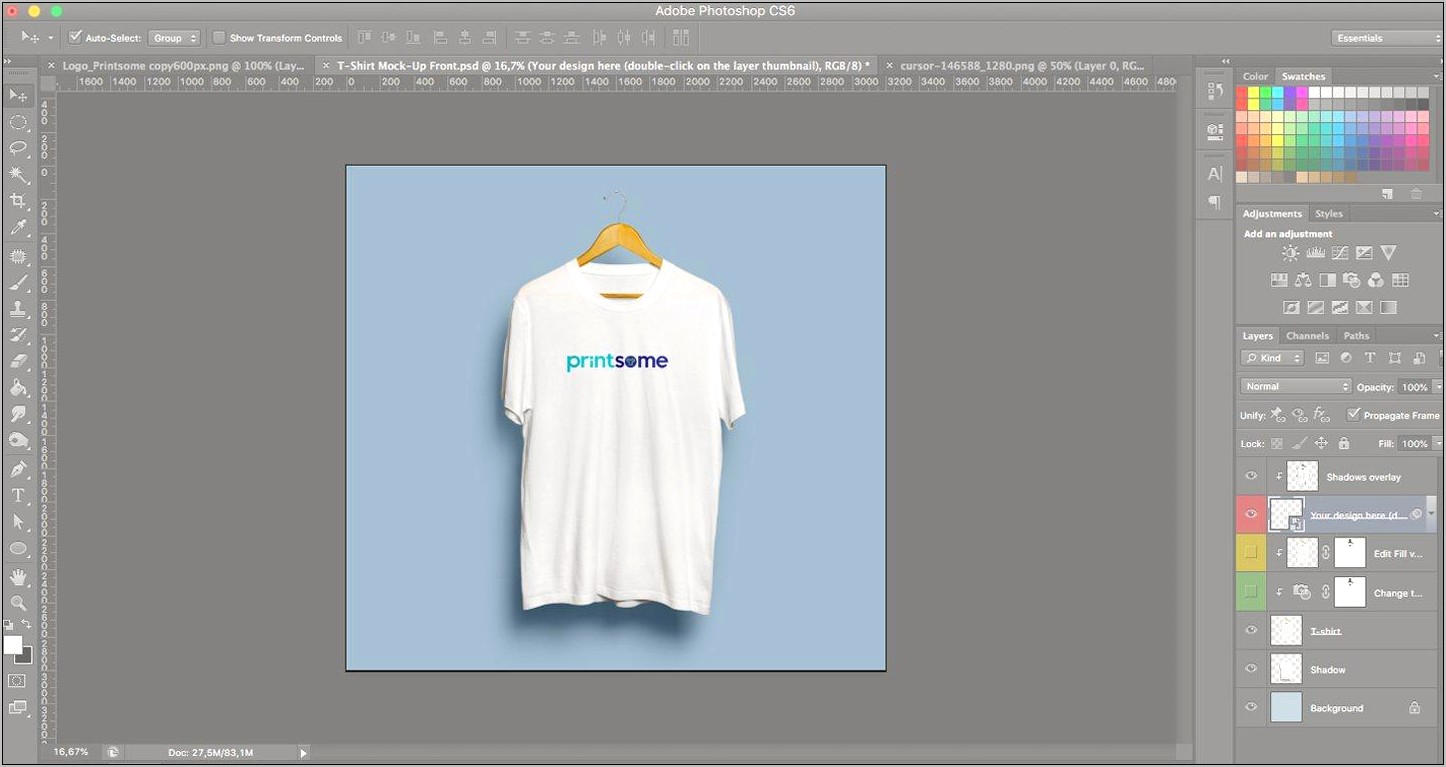Toggle Quick Mask mode icon
Screen dimensions: 1446x767
[x=17, y=681]
